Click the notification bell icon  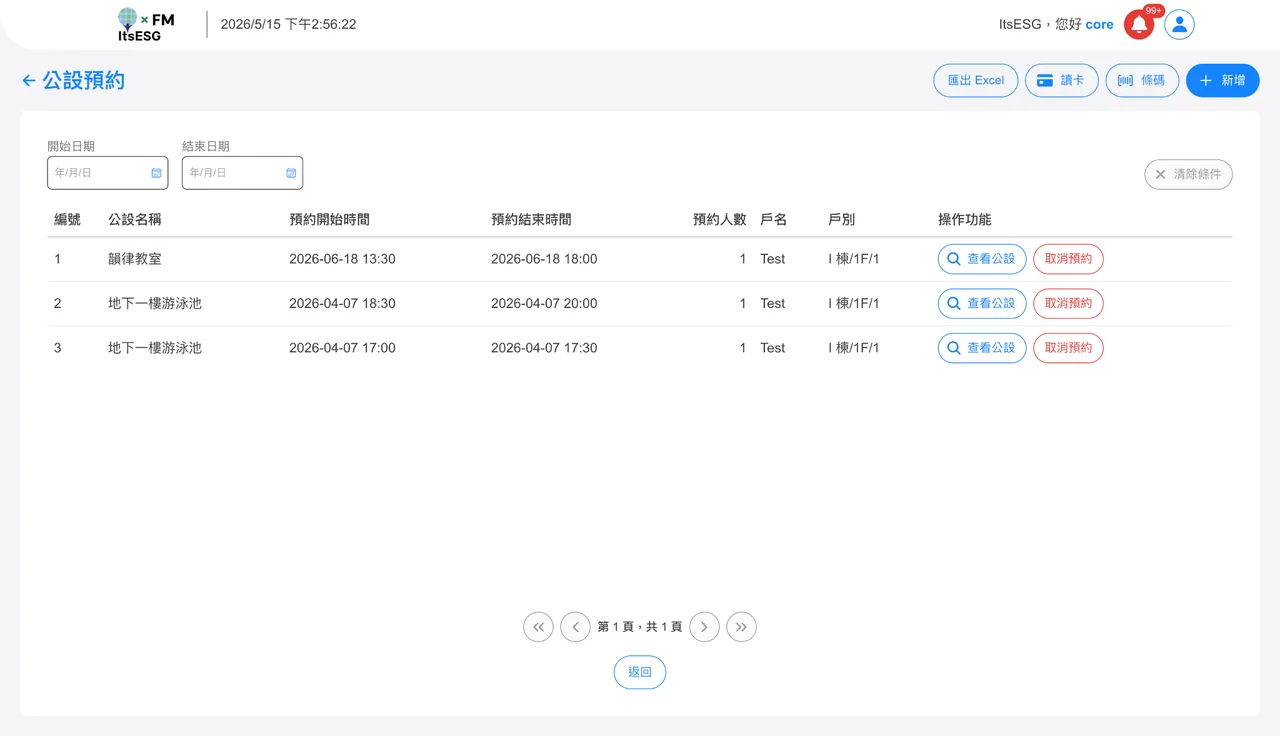[1139, 25]
